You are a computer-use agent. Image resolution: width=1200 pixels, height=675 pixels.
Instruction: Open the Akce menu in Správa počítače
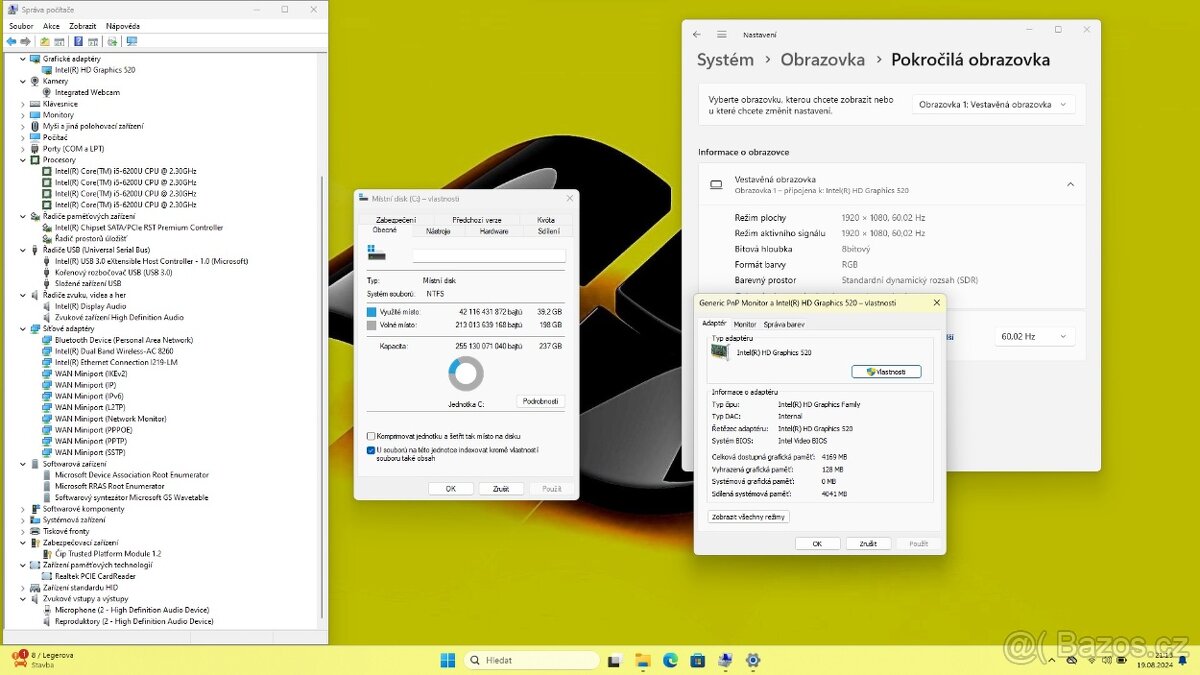point(51,25)
